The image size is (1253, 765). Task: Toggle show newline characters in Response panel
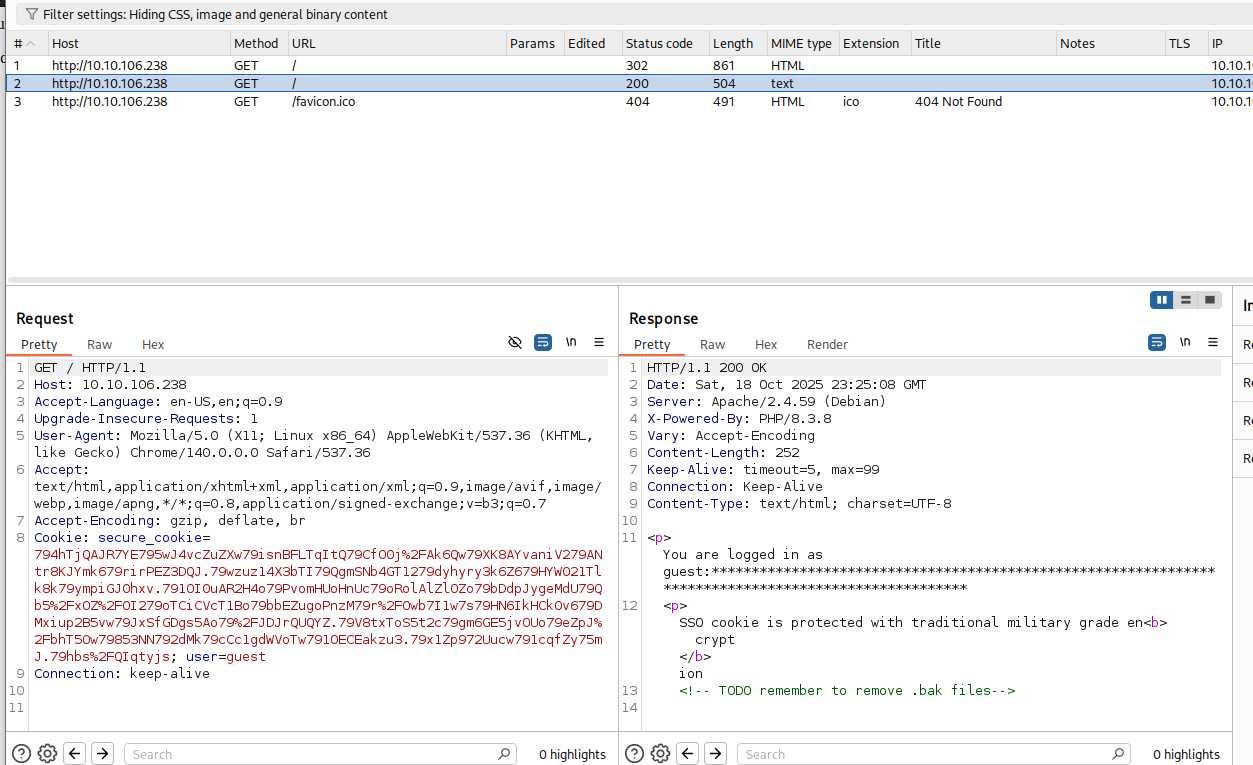click(x=1185, y=342)
